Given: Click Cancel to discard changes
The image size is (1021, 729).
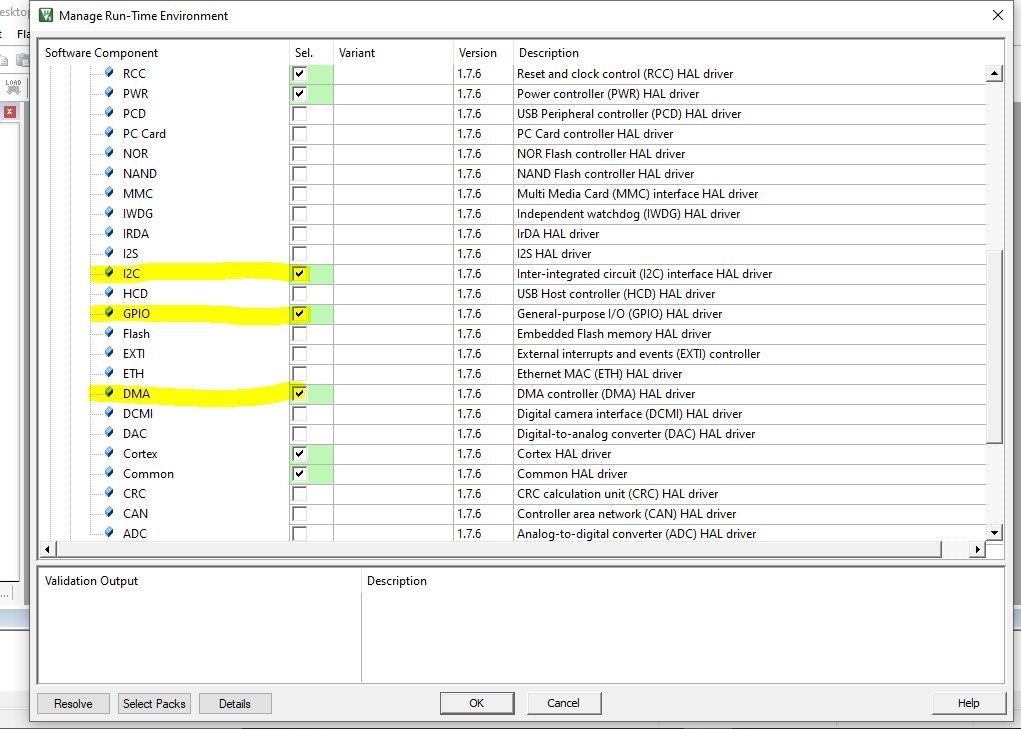Looking at the screenshot, I should coord(563,703).
